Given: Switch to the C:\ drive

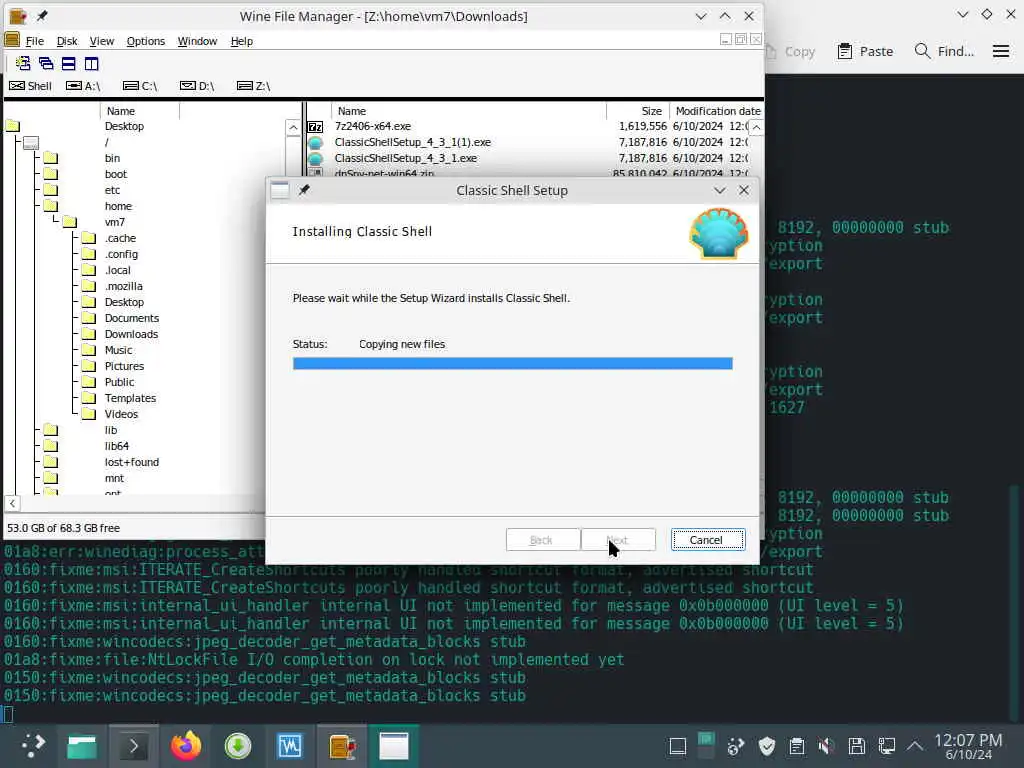Looking at the screenshot, I should click(x=140, y=86).
